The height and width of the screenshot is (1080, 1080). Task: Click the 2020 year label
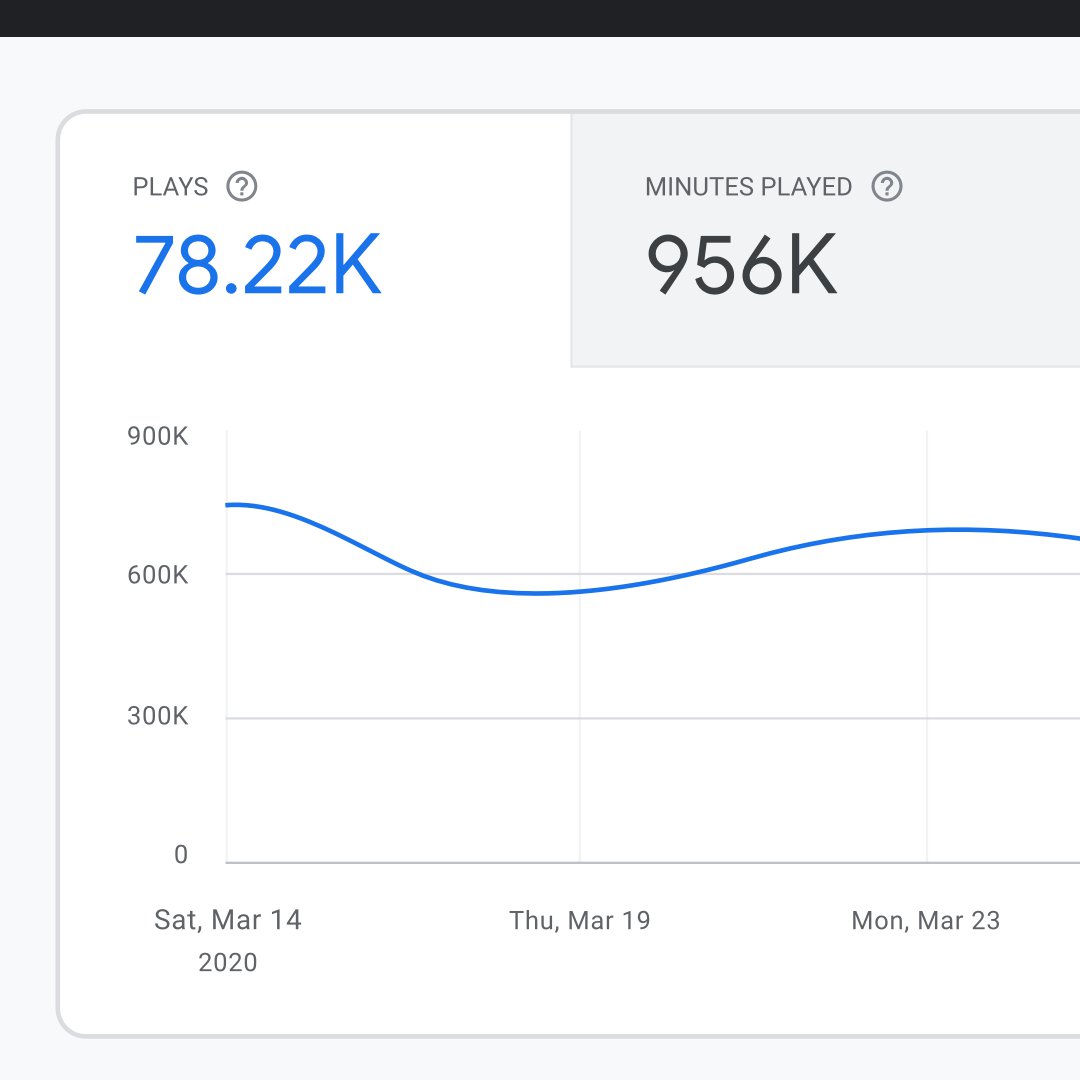(228, 962)
